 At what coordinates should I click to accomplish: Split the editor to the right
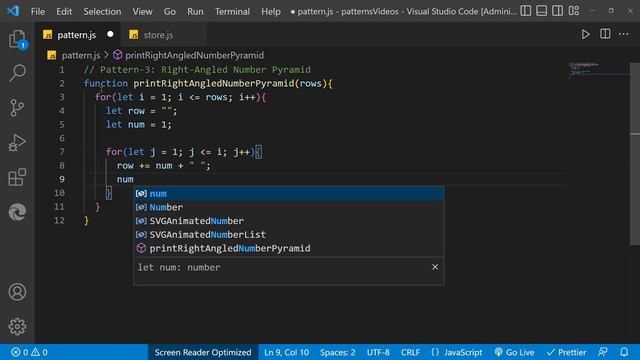pyautogui.click(x=605, y=34)
